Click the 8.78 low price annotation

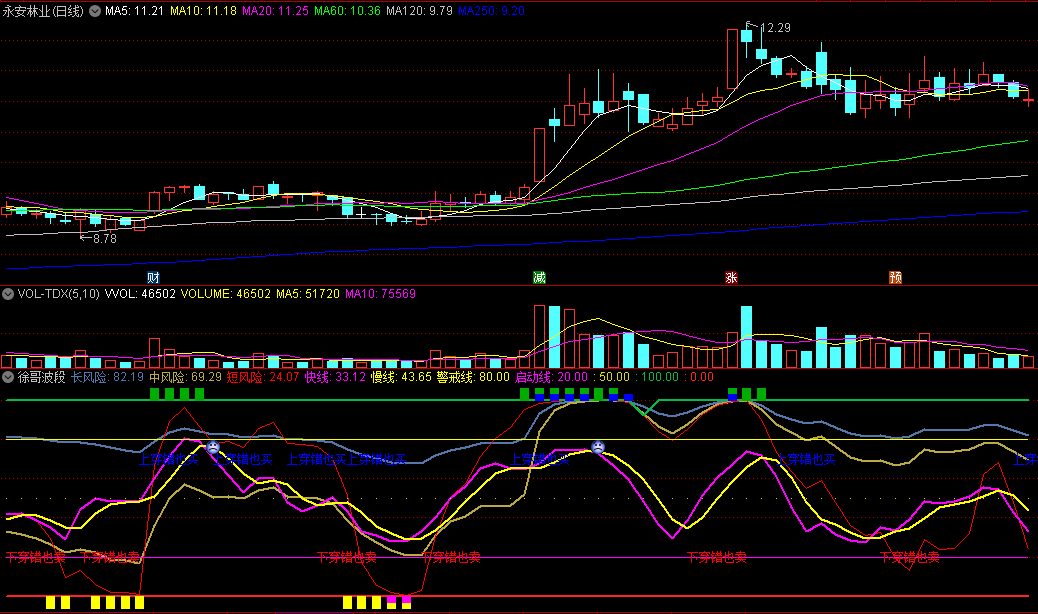click(x=105, y=239)
